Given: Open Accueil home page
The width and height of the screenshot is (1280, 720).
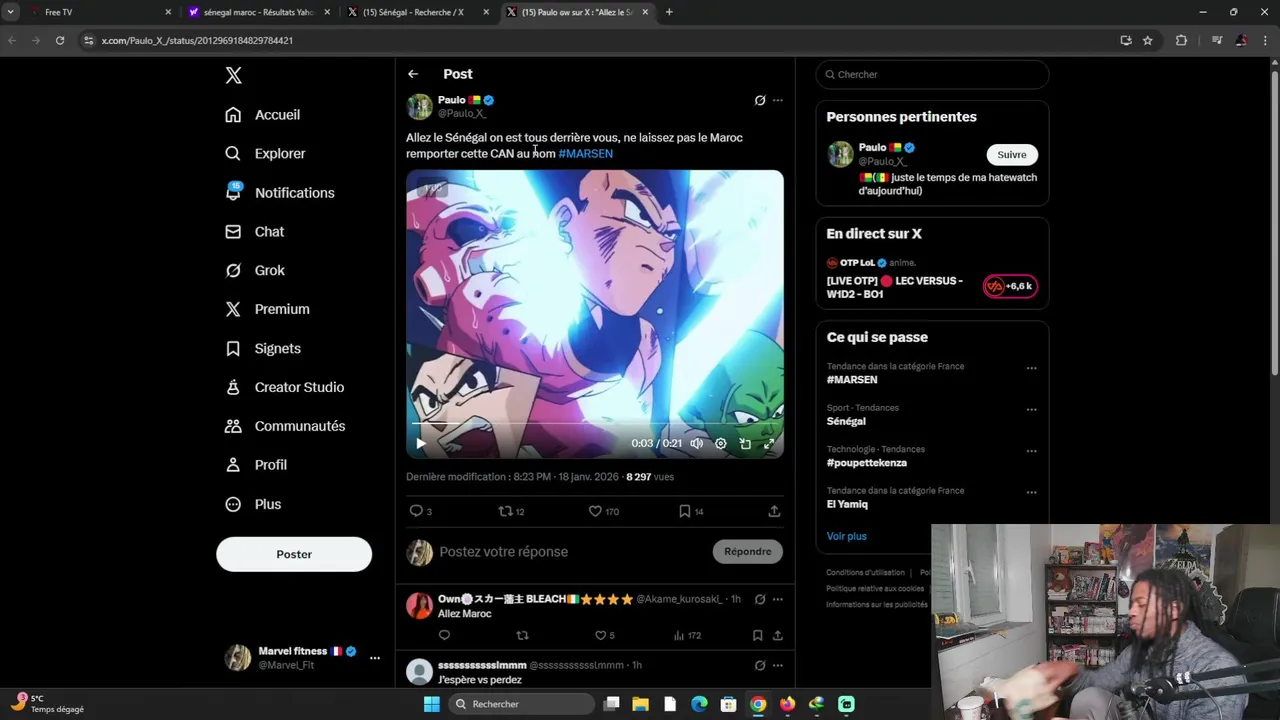Looking at the screenshot, I should pyautogui.click(x=263, y=115).
